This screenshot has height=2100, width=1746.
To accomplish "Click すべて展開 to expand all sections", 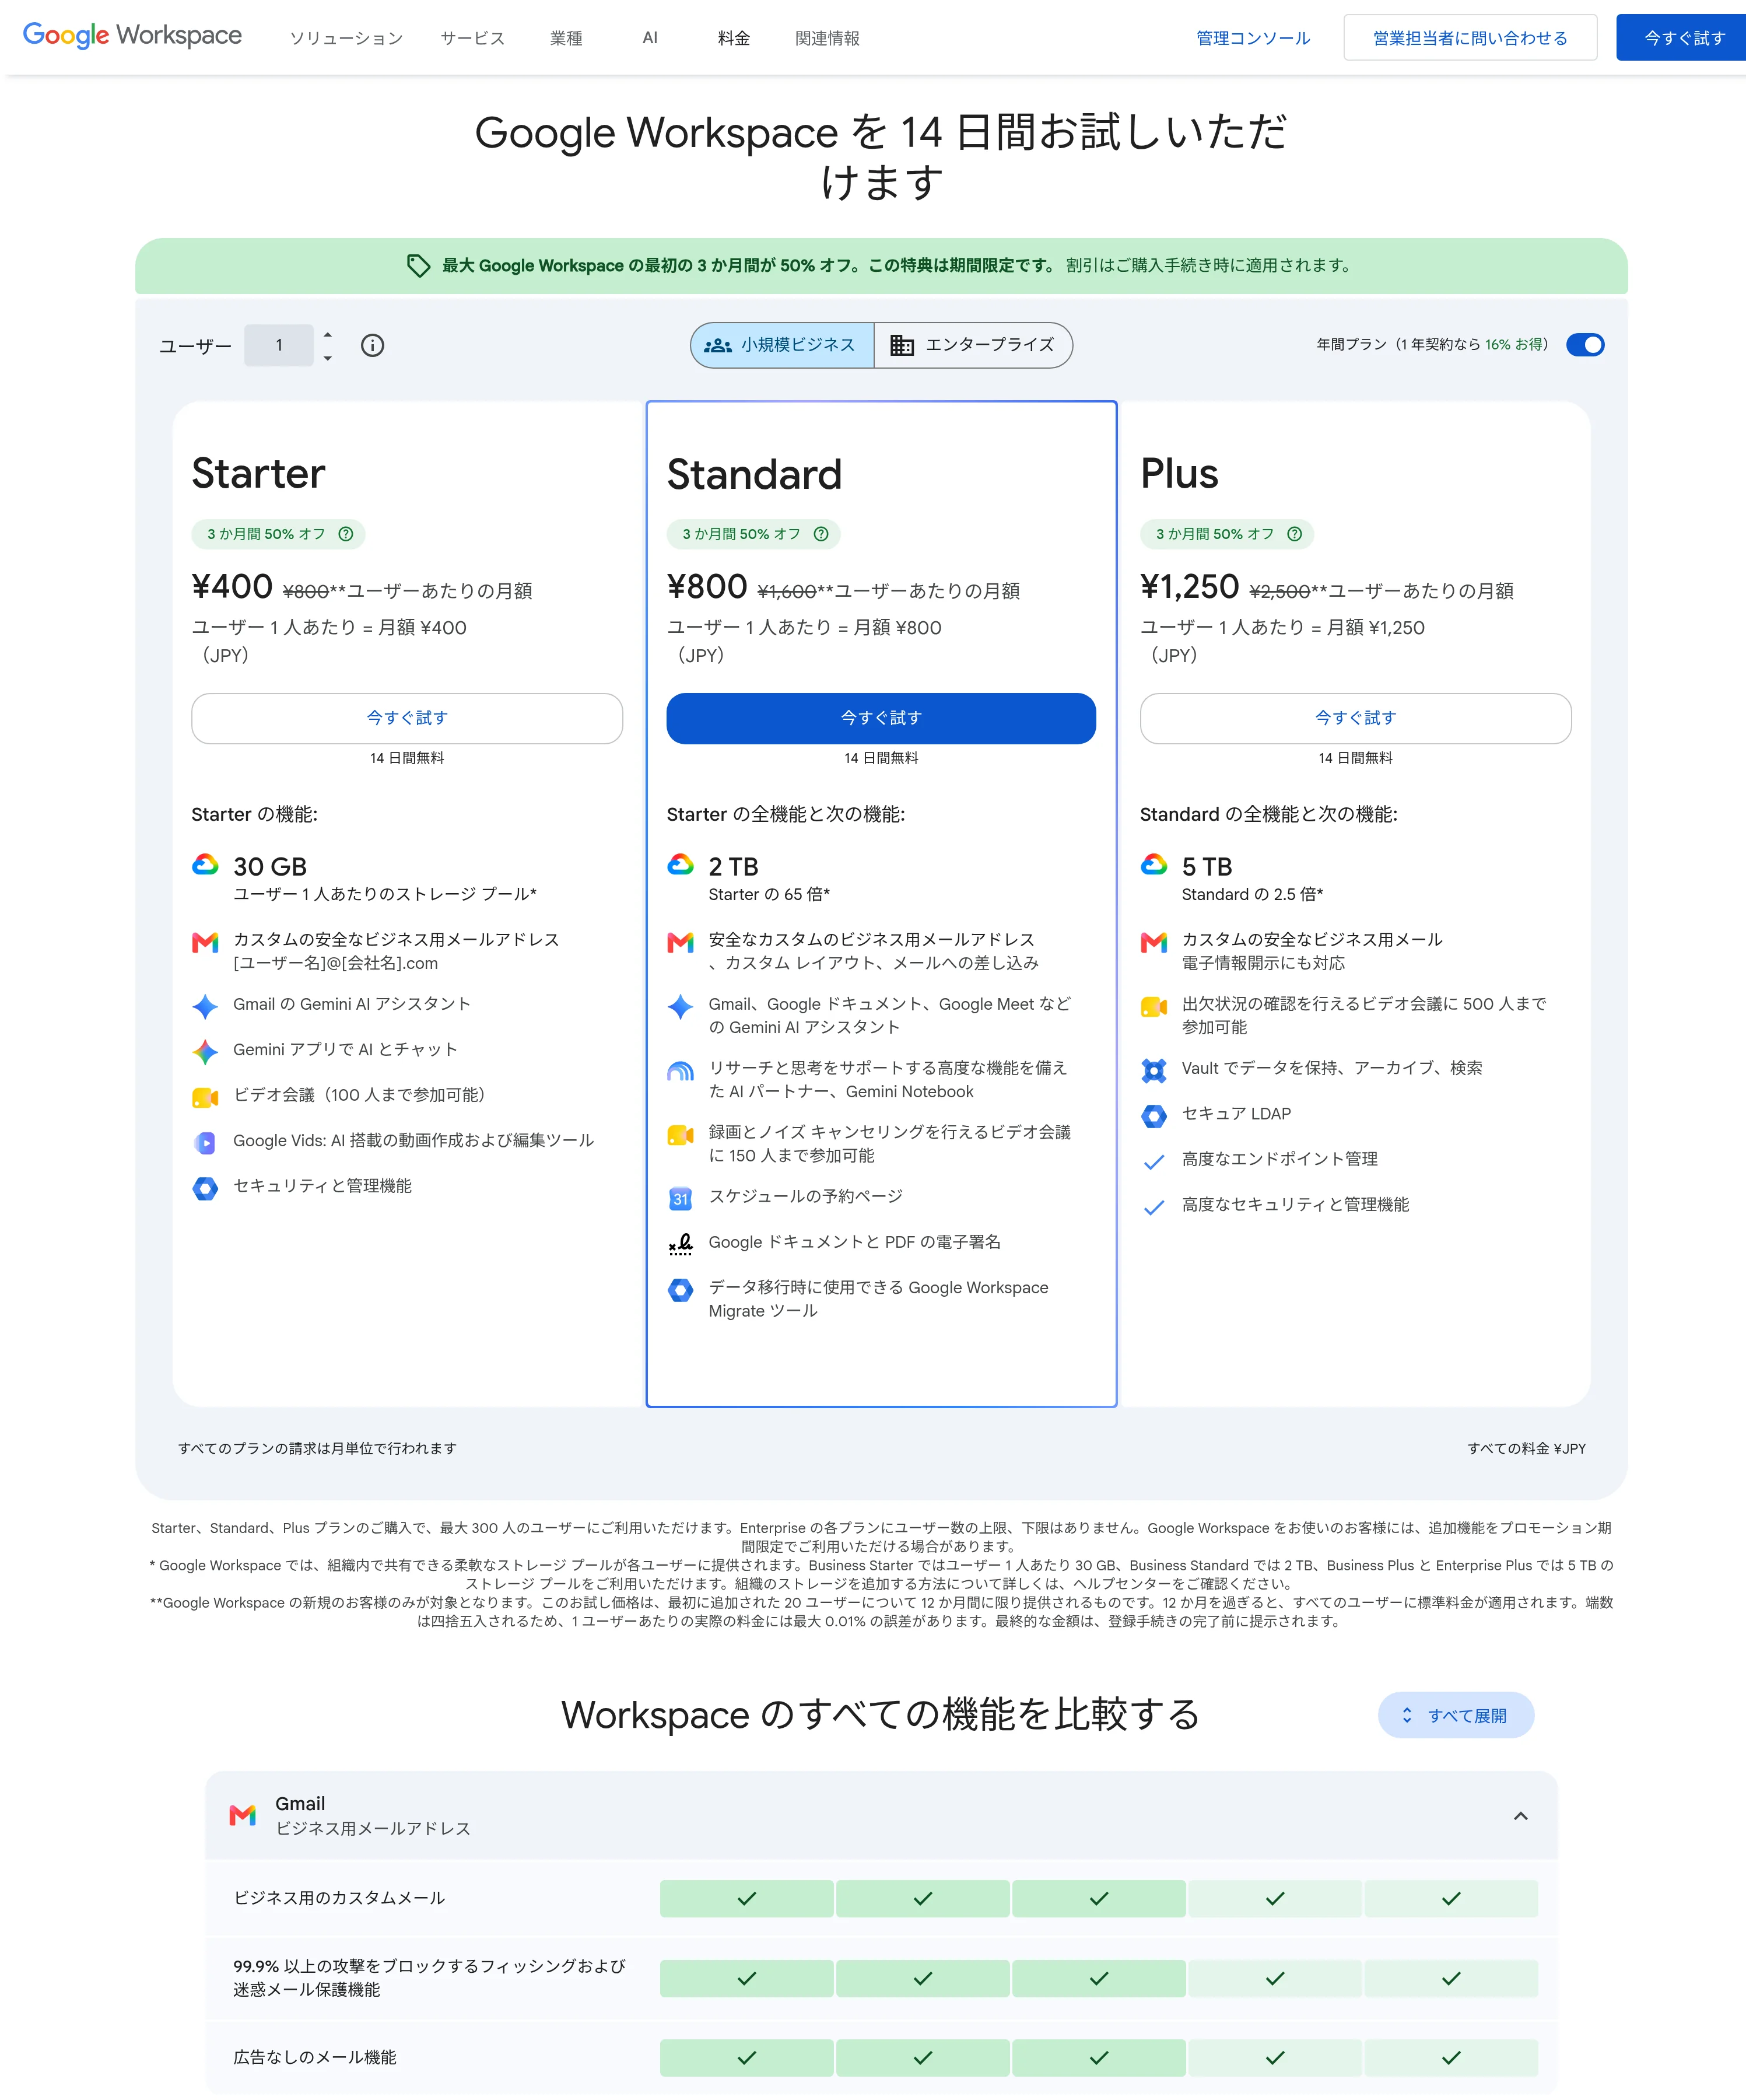I will pyautogui.click(x=1455, y=1715).
